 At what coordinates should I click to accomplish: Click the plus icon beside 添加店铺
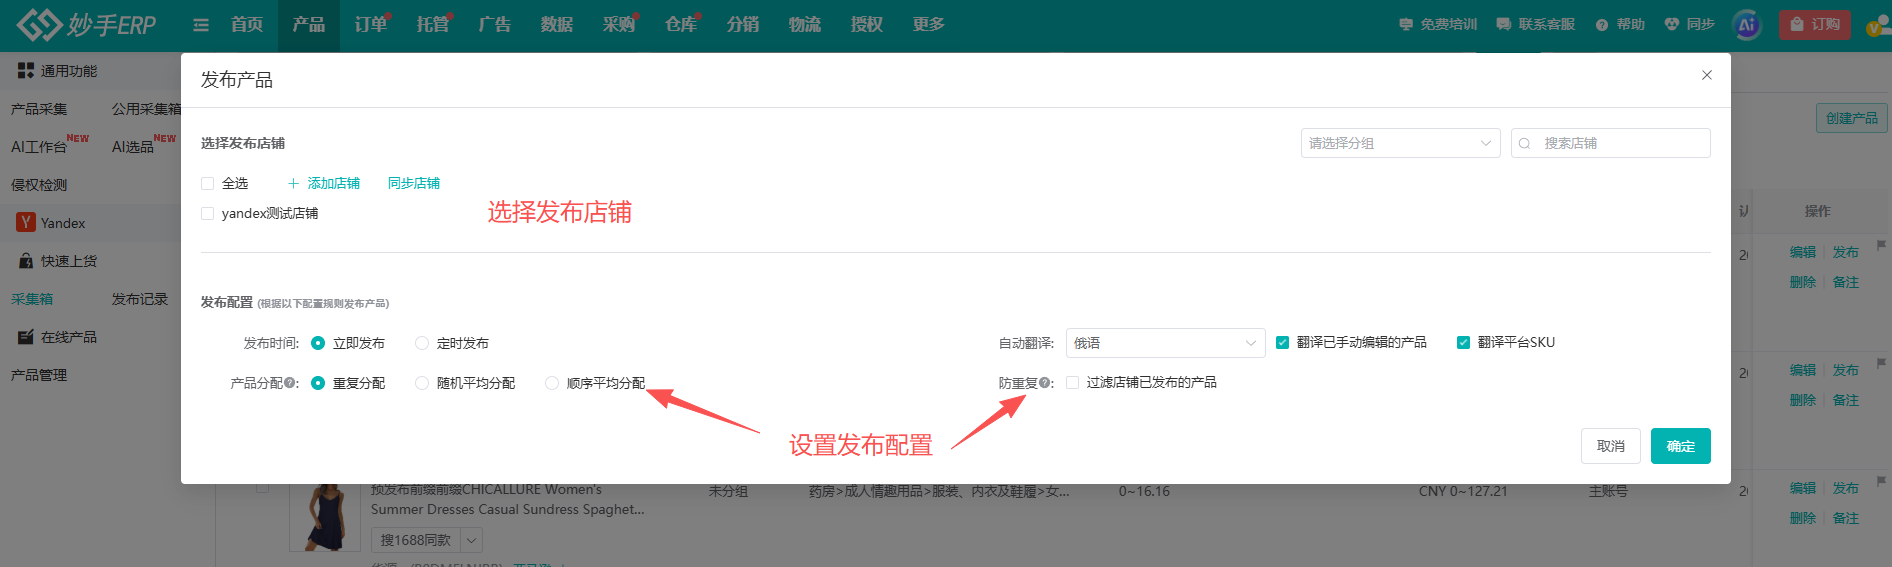pos(293,183)
